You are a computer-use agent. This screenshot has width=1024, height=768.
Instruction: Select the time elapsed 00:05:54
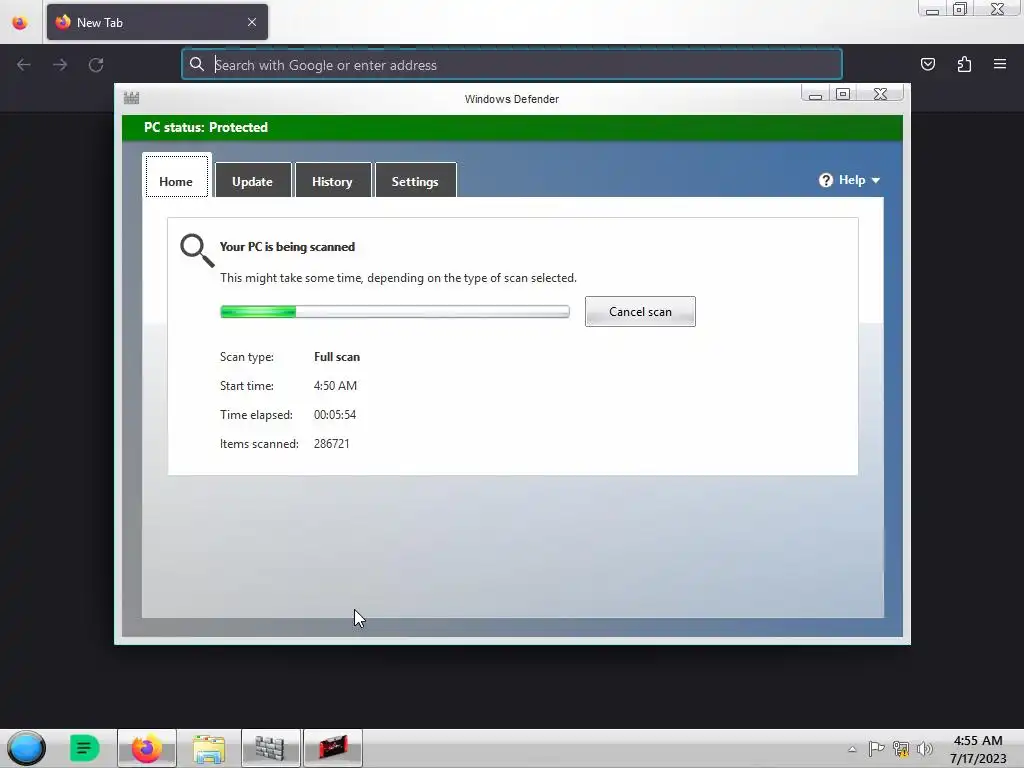335,415
